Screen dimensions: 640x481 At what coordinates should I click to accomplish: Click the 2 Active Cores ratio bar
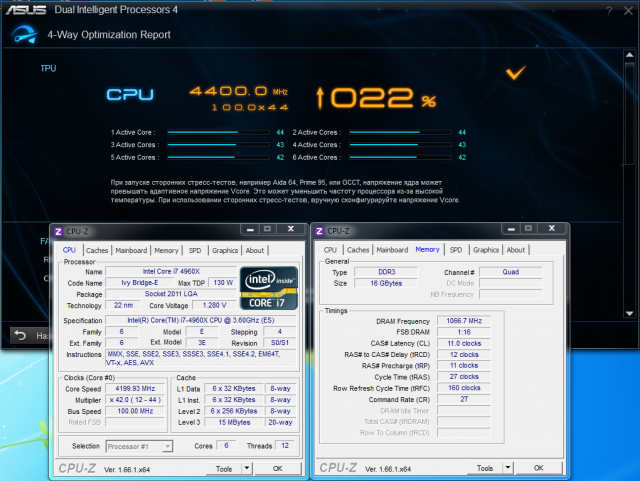[400, 132]
